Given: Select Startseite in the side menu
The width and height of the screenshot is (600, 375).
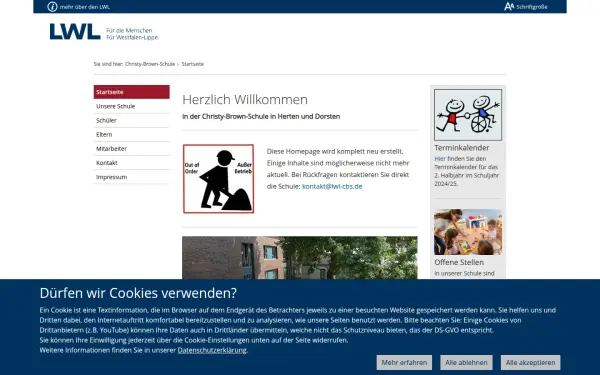Looking at the screenshot, I should 132,92.
